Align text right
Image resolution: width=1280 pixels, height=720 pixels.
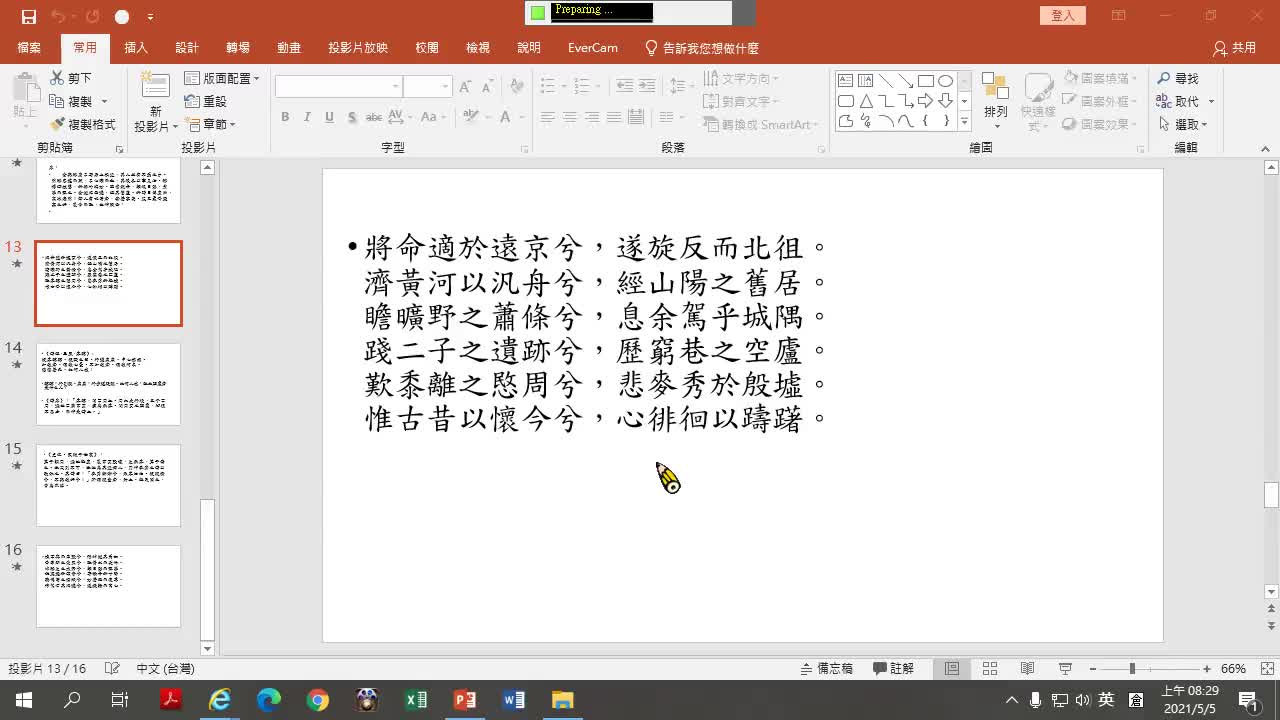pyautogui.click(x=592, y=117)
